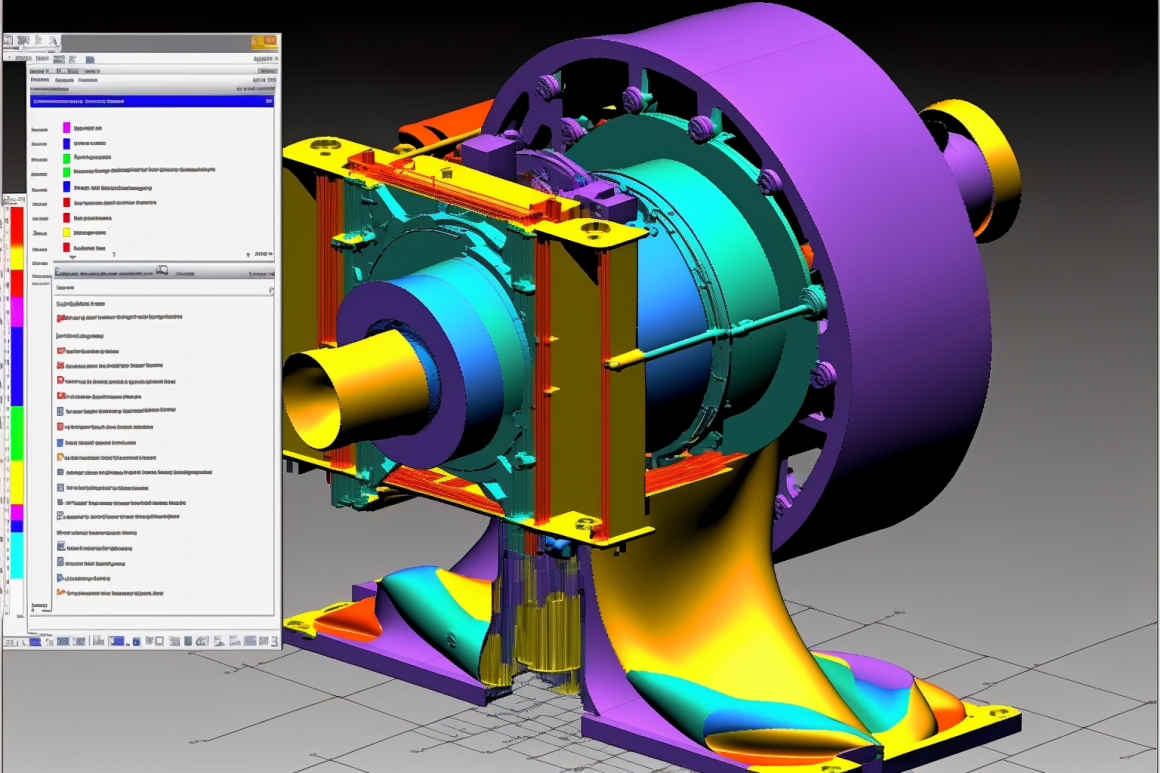This screenshot has height=773, width=1160.
Task: Select the blue highlighted header row in the panel
Action: click(x=152, y=101)
